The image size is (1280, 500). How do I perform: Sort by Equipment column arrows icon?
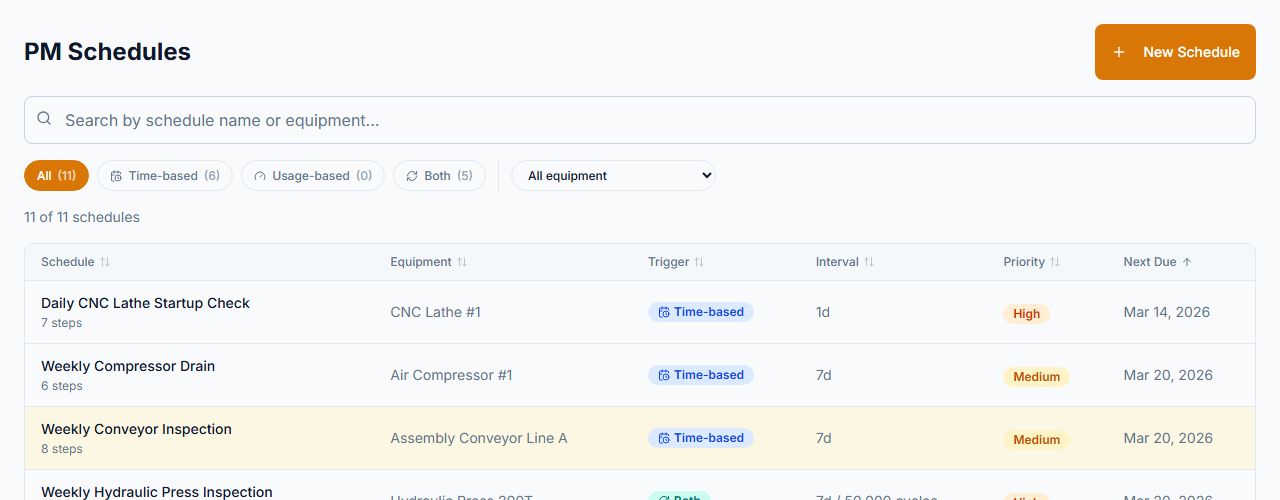coord(462,262)
